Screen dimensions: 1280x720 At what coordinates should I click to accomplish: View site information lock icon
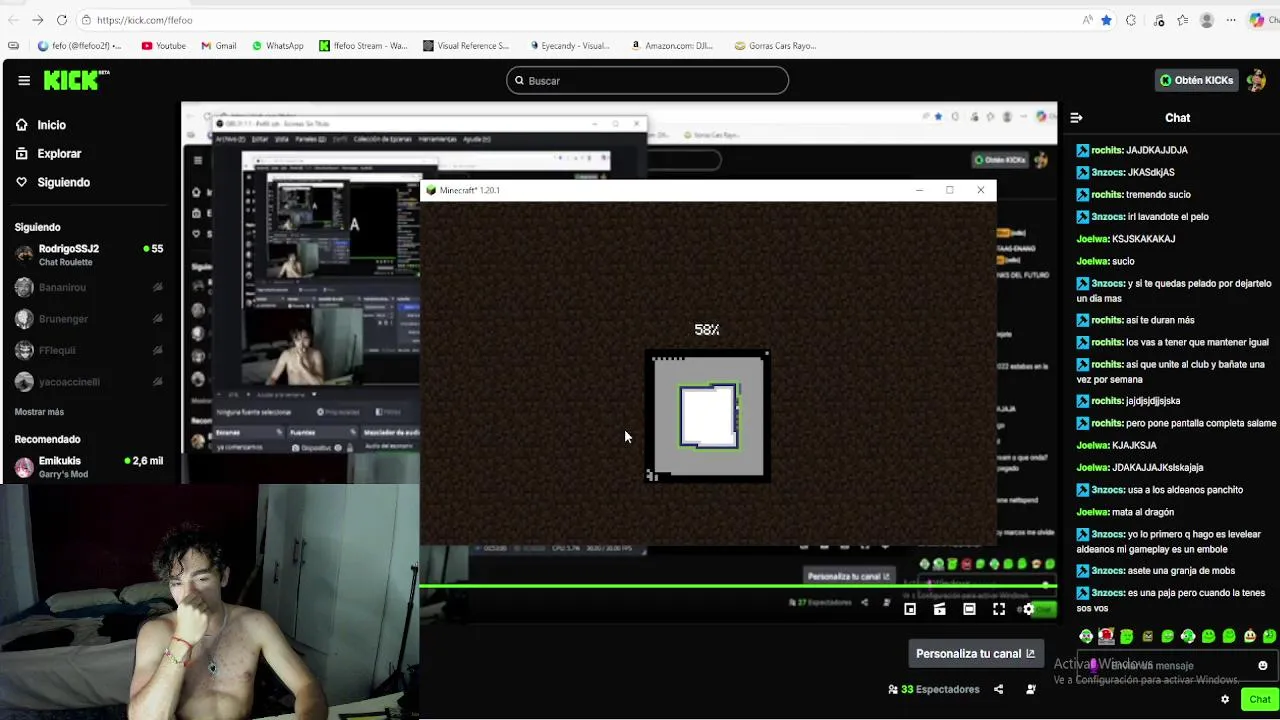pos(87,20)
